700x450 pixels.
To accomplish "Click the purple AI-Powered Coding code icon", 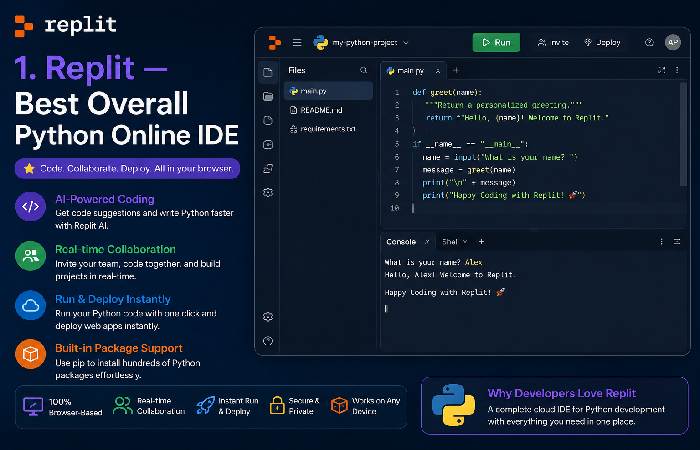I will click(x=30, y=206).
